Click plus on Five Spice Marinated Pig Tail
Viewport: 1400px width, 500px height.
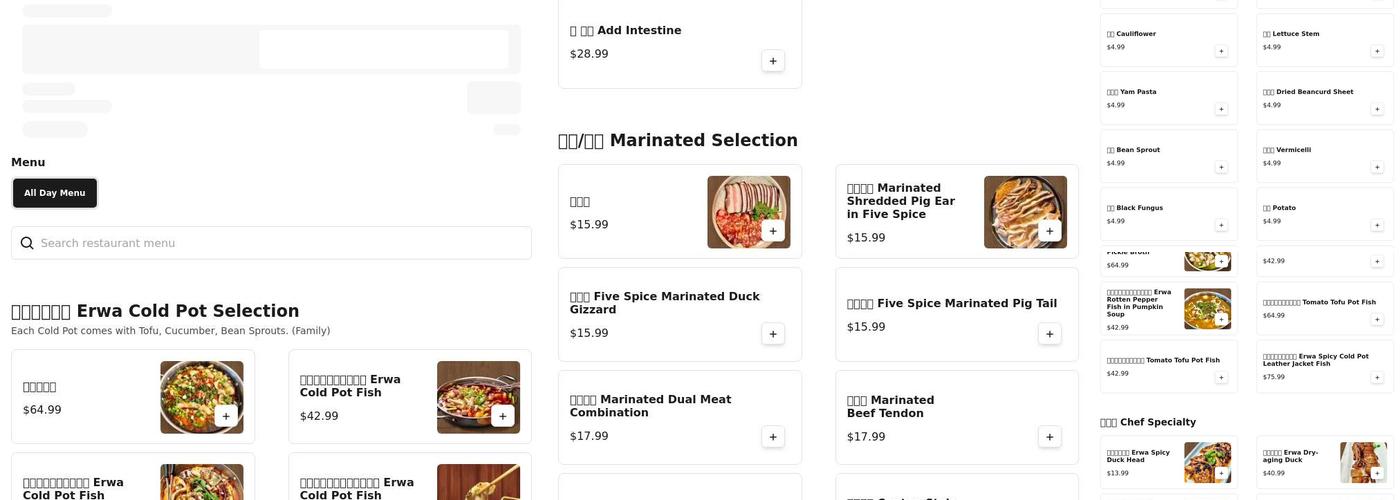click(1049, 334)
